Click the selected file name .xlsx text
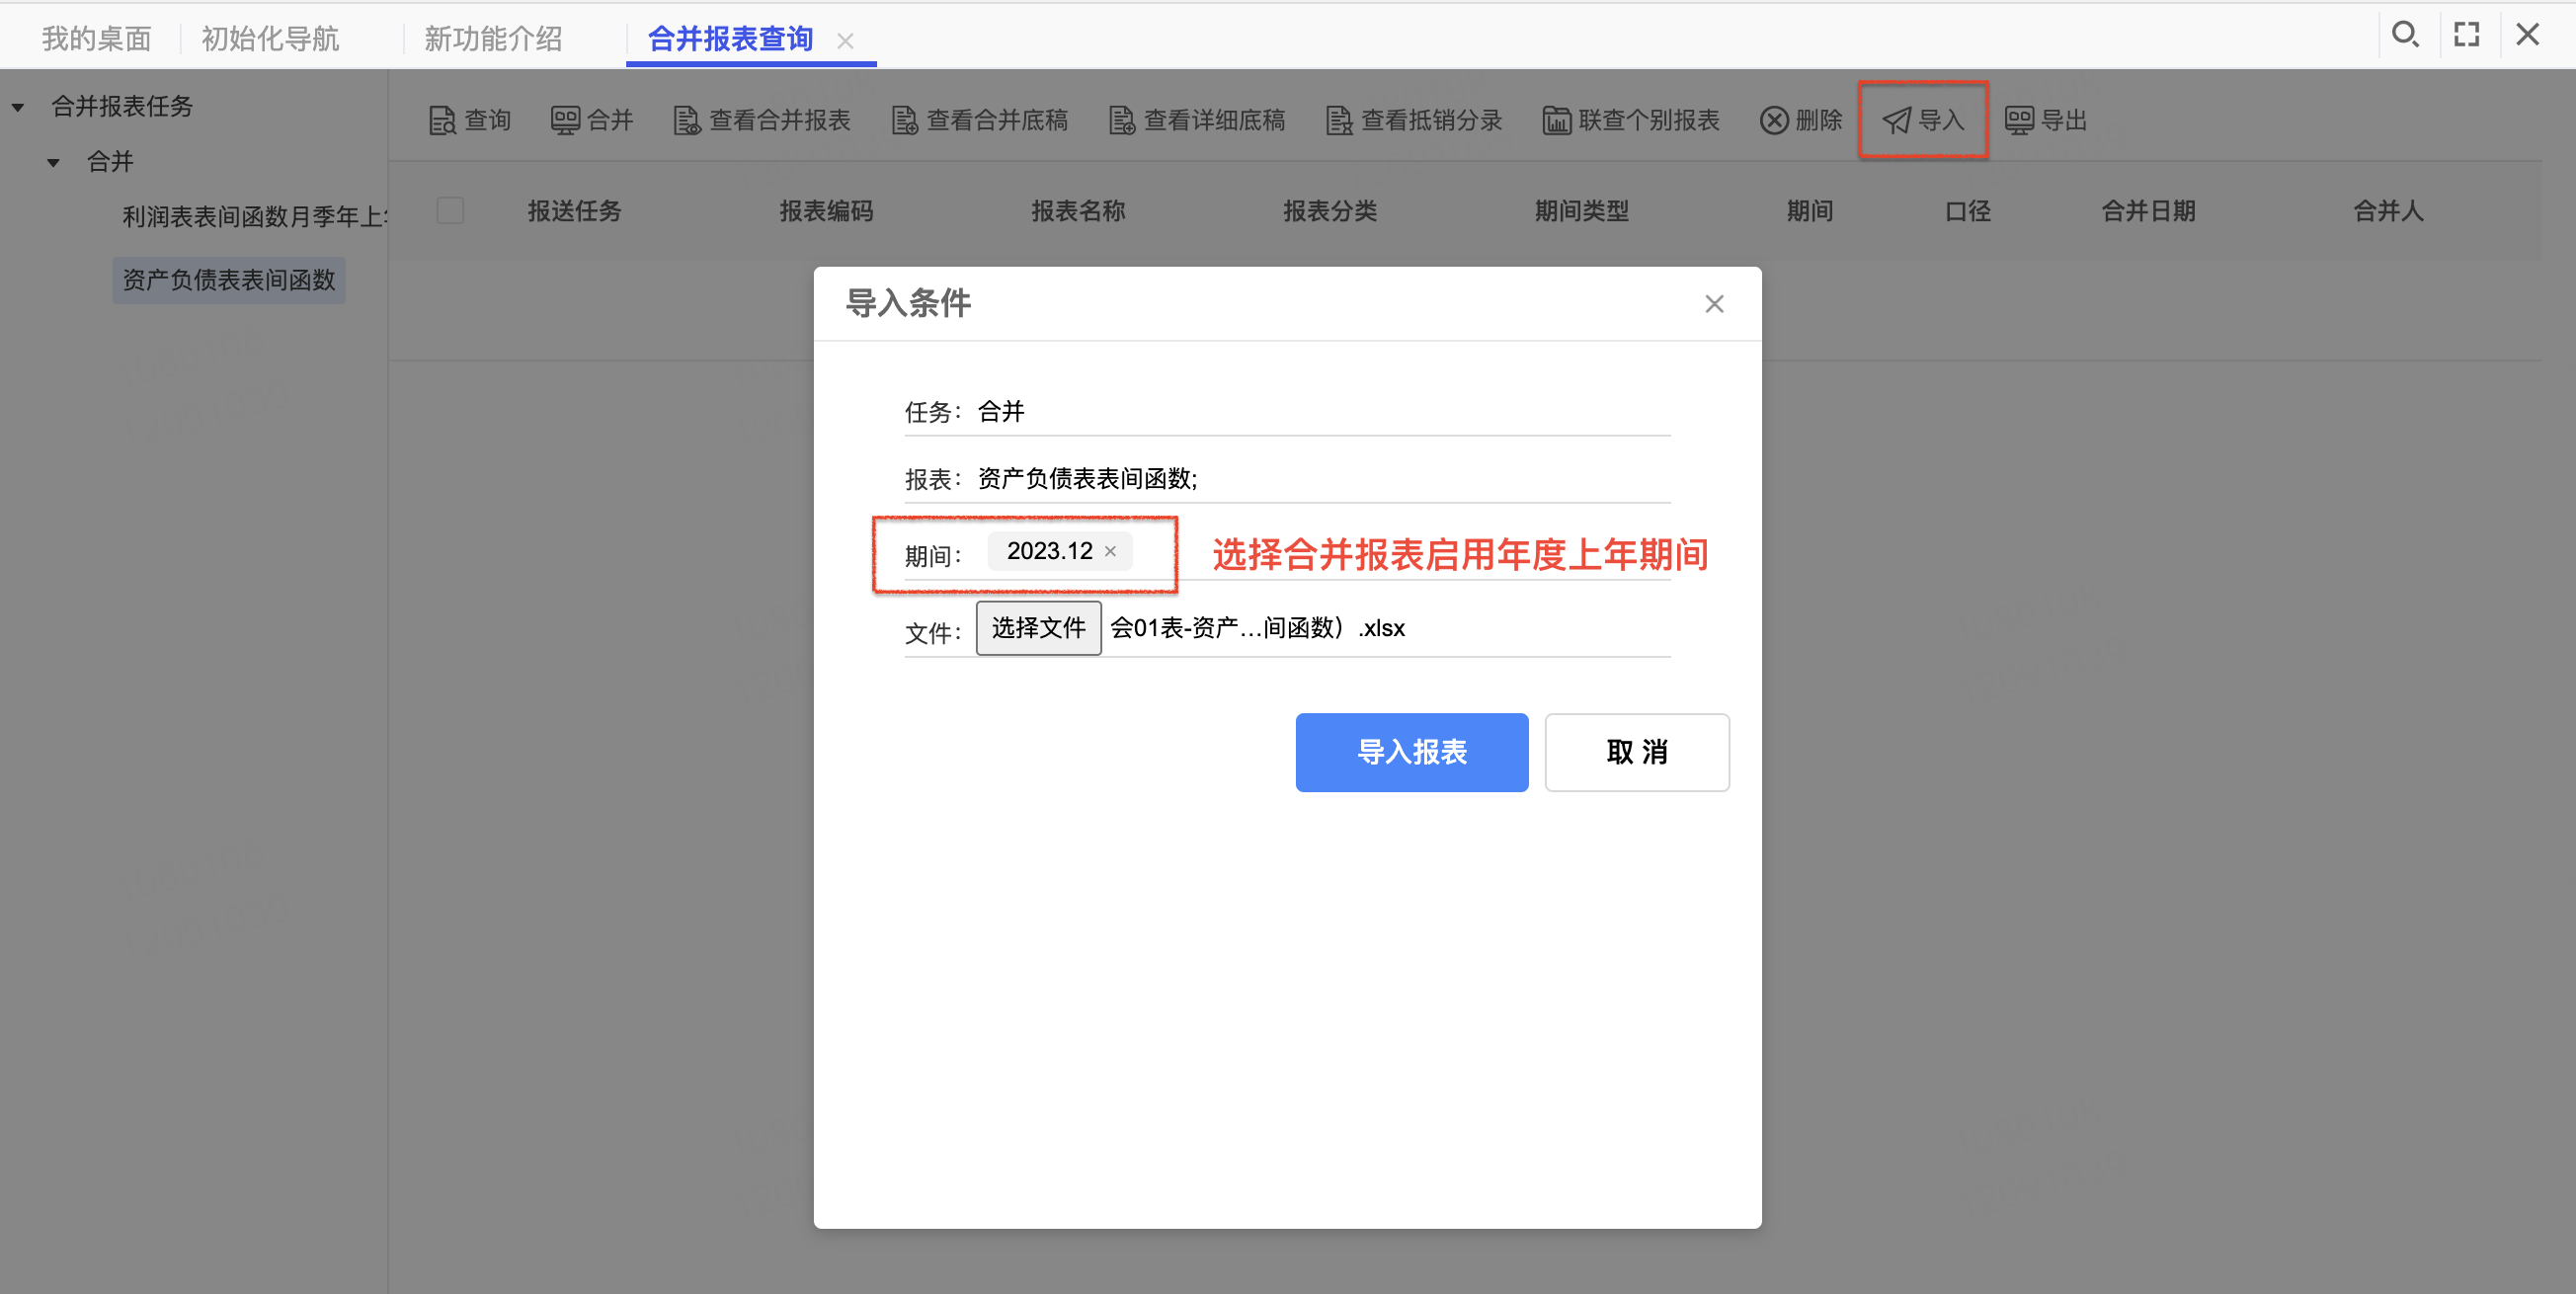The width and height of the screenshot is (2576, 1294). [1258, 628]
